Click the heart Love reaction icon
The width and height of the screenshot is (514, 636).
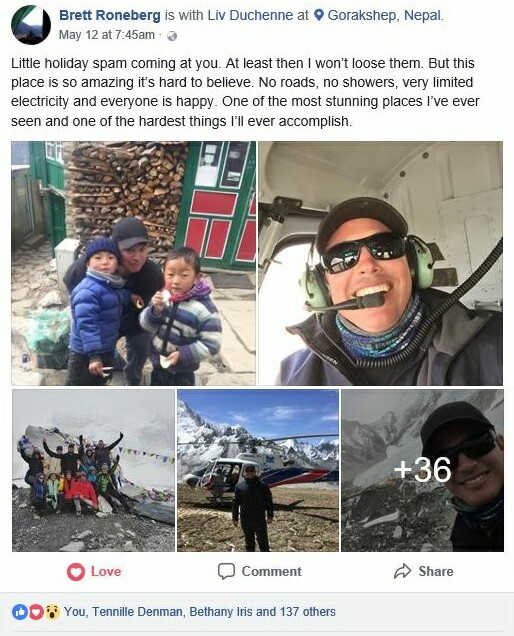[x=76, y=572]
